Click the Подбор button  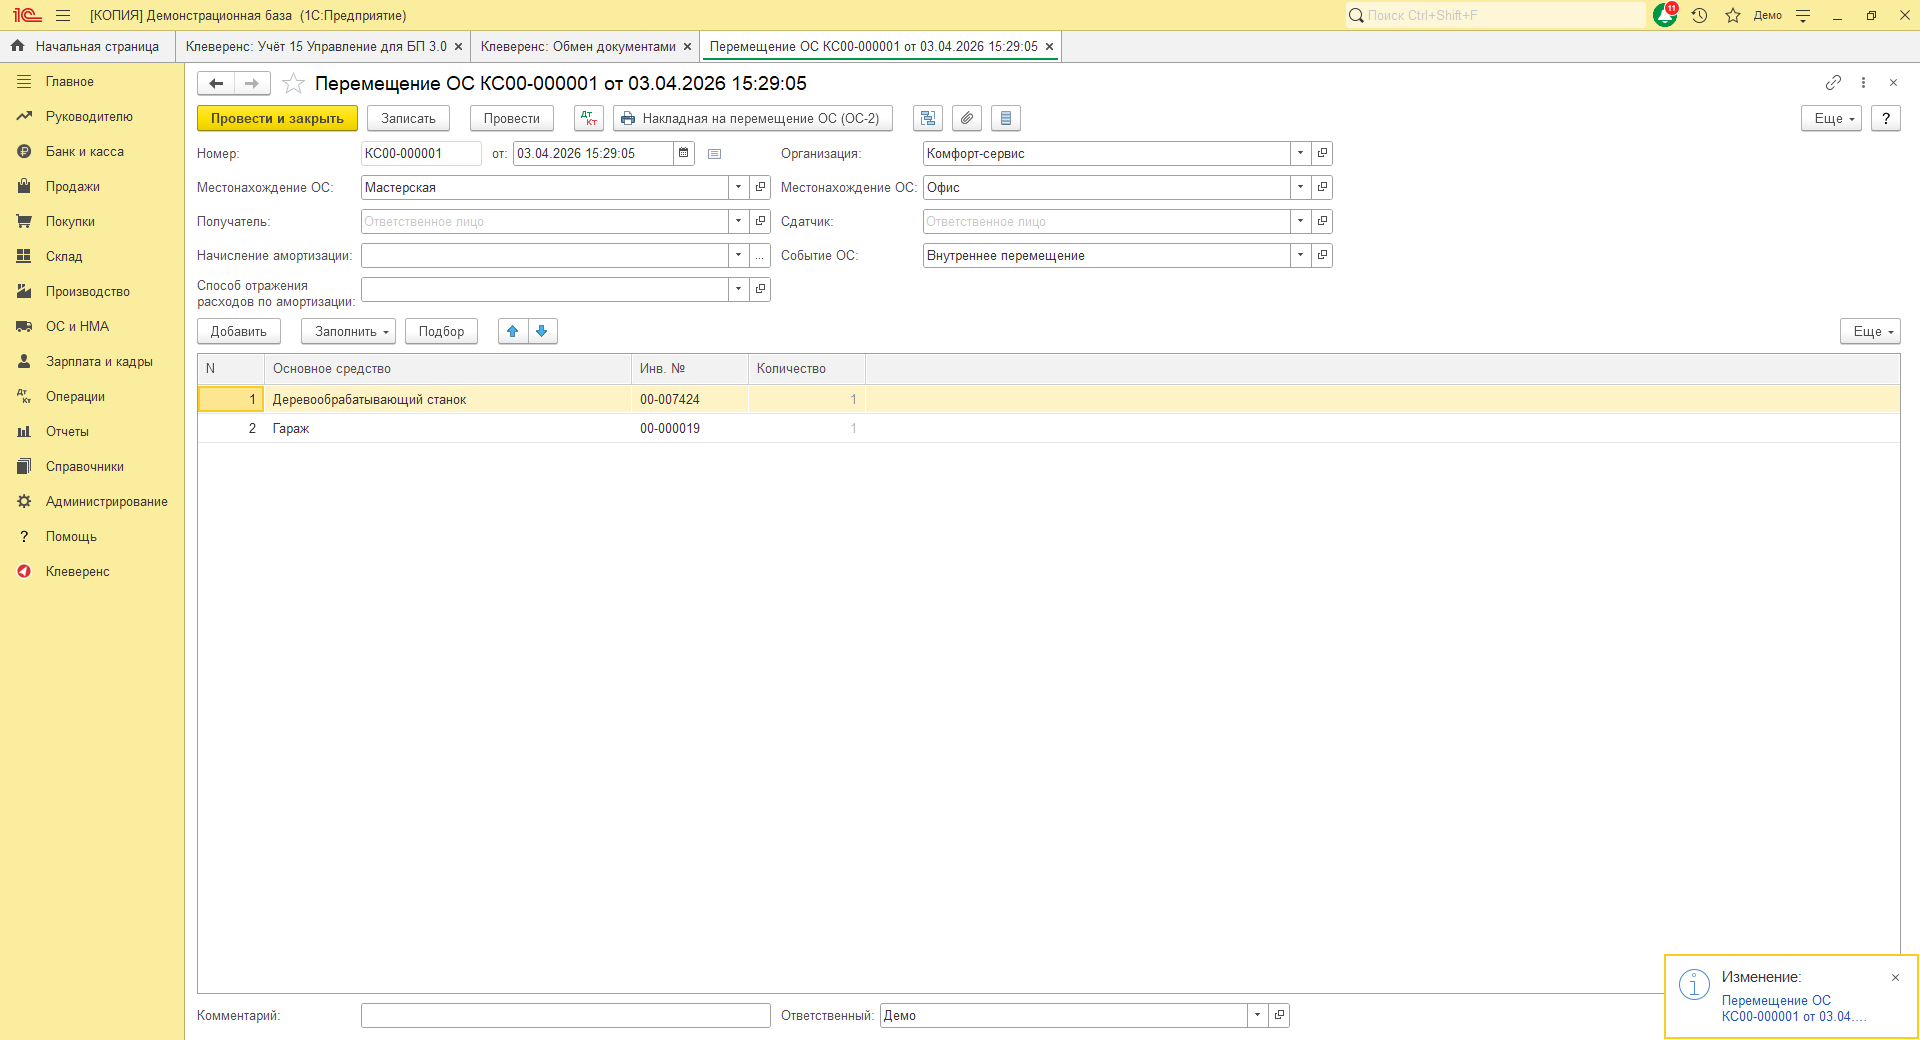441,331
